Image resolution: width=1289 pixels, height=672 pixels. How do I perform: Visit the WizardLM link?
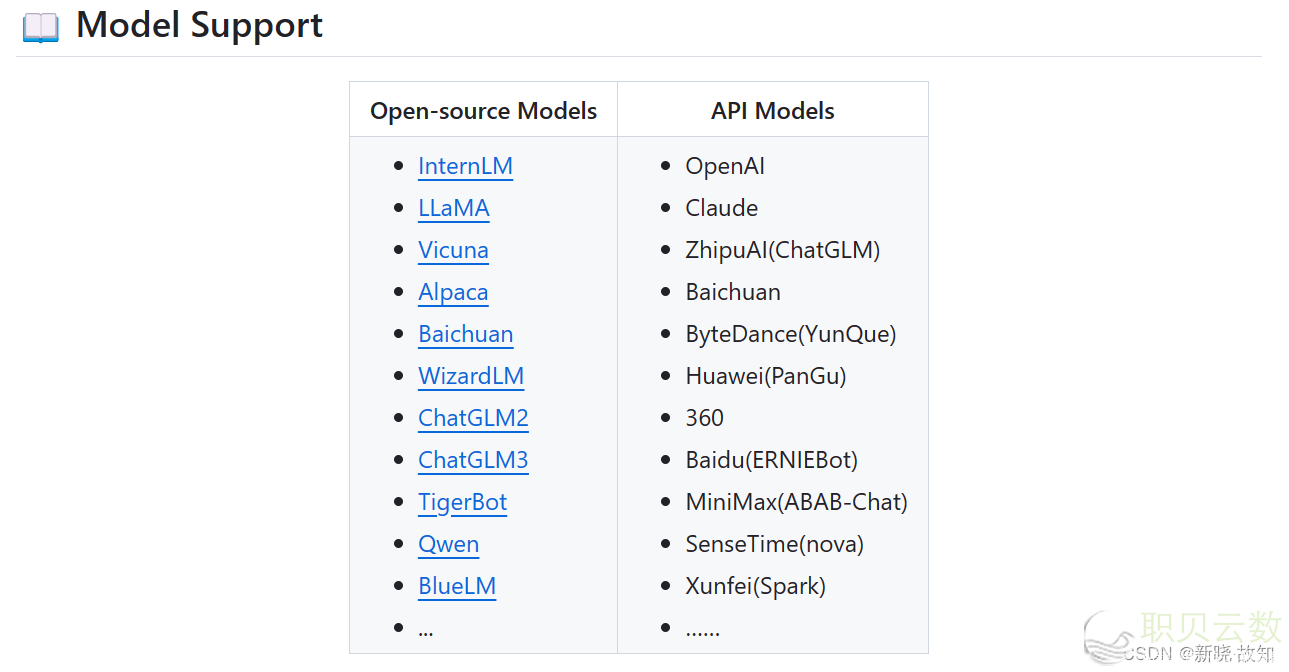471,376
